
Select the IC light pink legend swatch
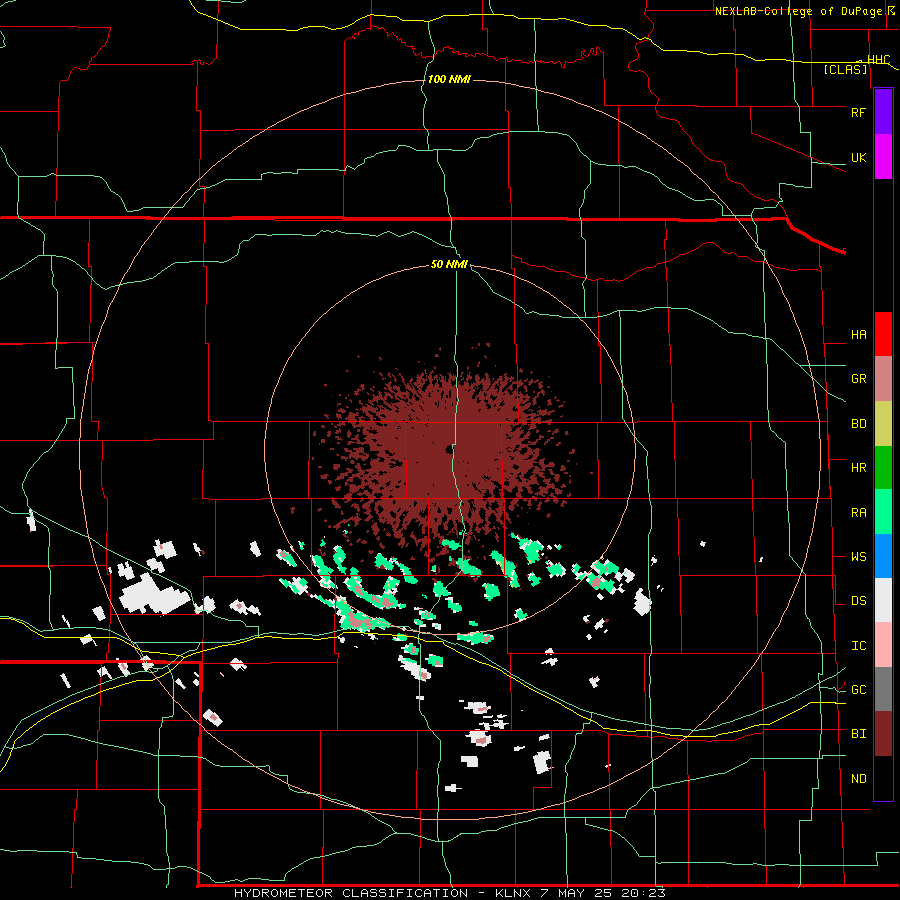(883, 645)
